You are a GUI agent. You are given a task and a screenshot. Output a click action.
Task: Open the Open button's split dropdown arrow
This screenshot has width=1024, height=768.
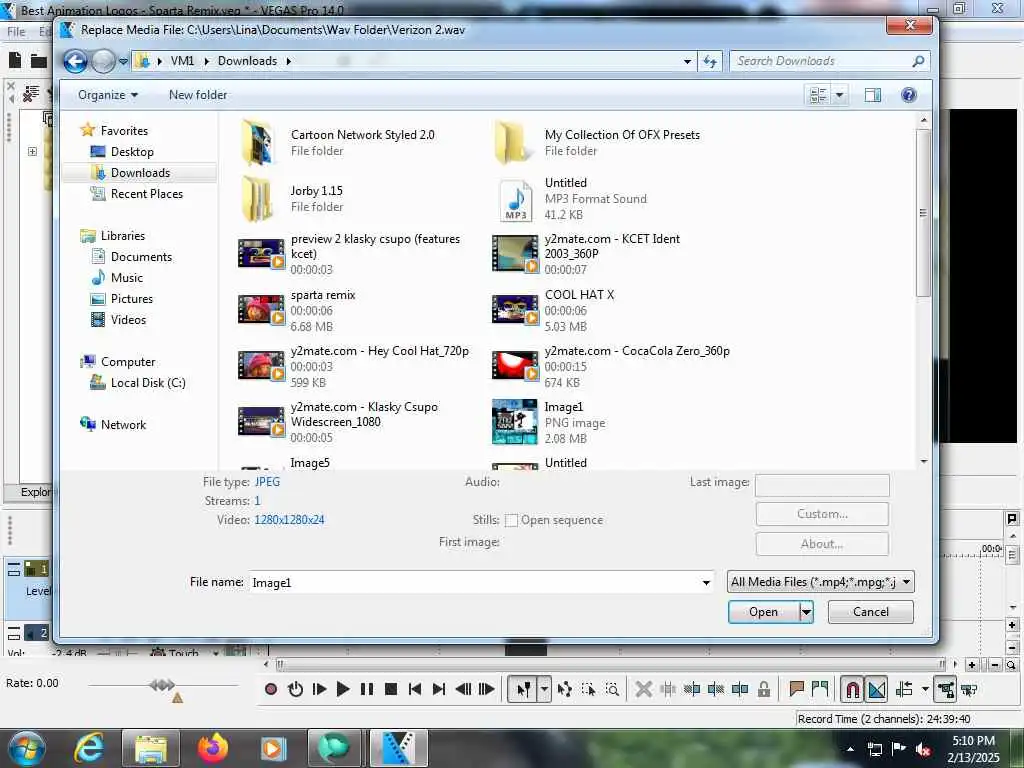pyautogui.click(x=807, y=612)
